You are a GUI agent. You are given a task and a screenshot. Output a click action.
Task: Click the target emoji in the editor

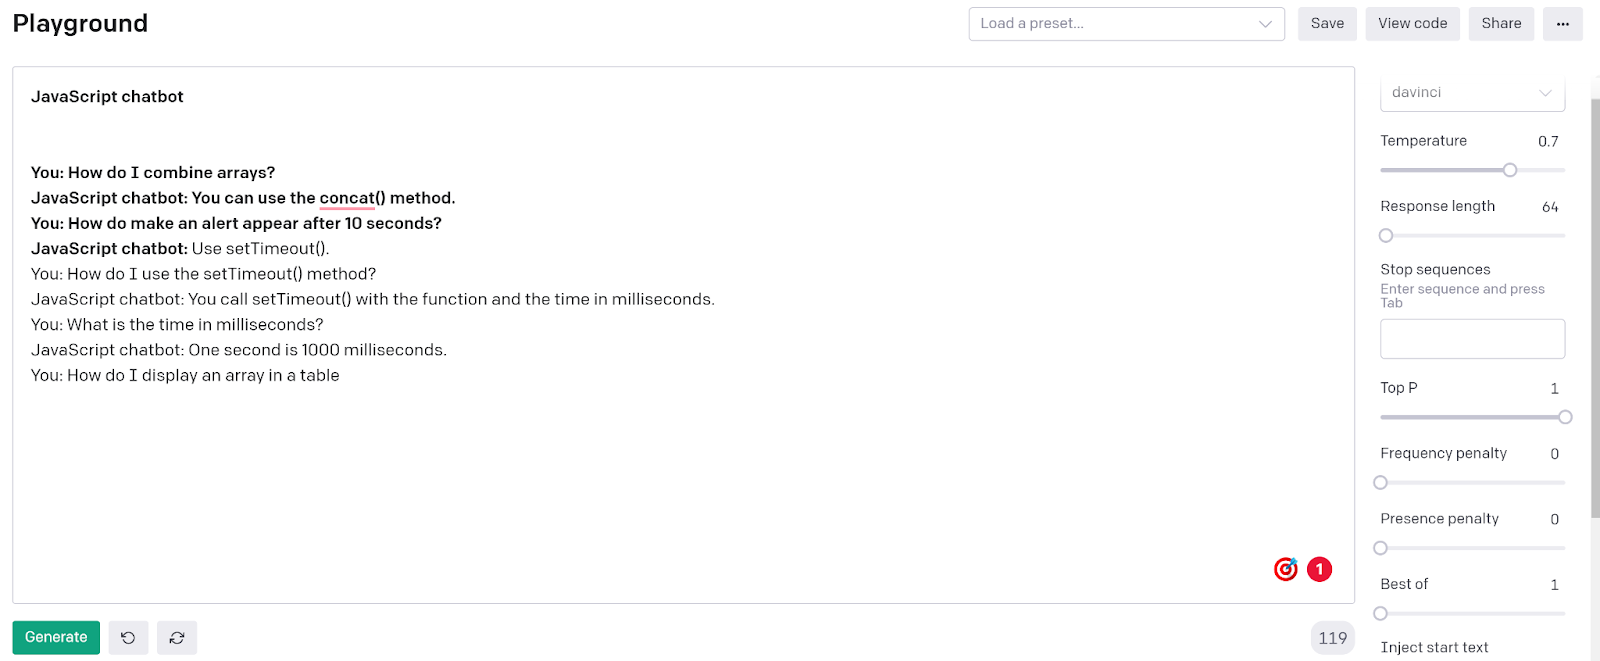click(x=1285, y=568)
